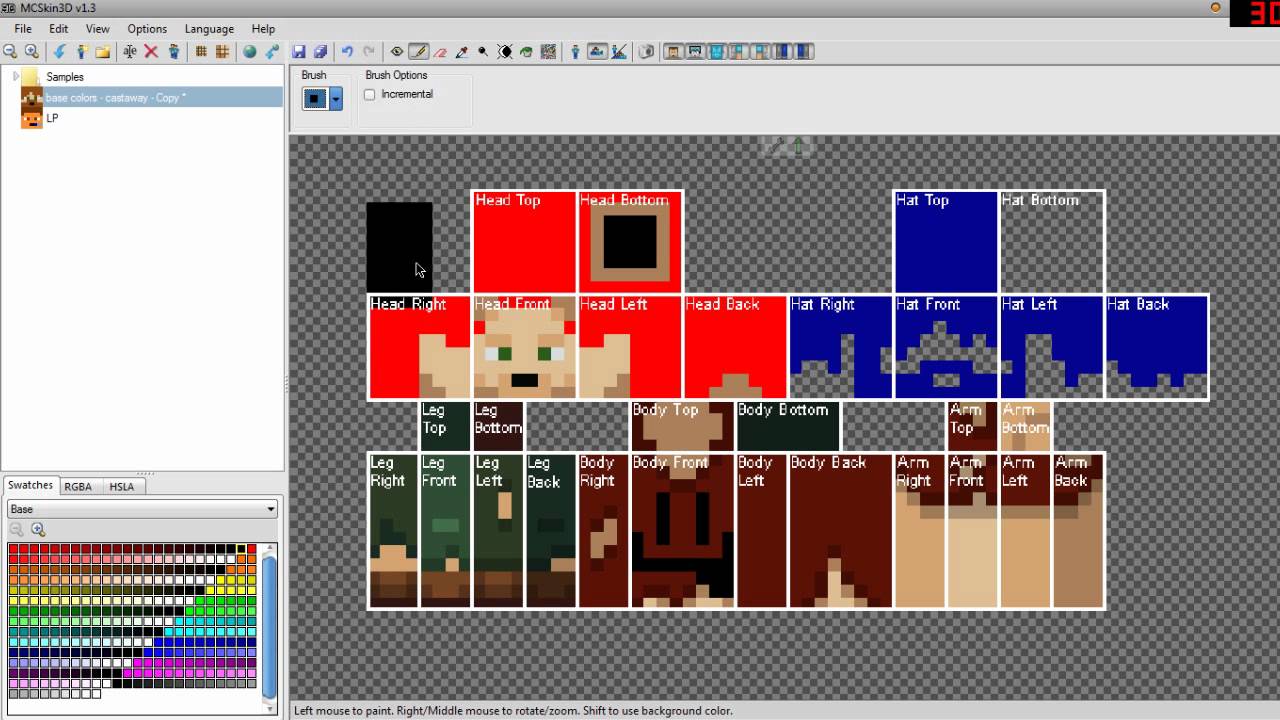1280x720 pixels.
Task: Toggle right arm part visibility
Action: click(760, 52)
